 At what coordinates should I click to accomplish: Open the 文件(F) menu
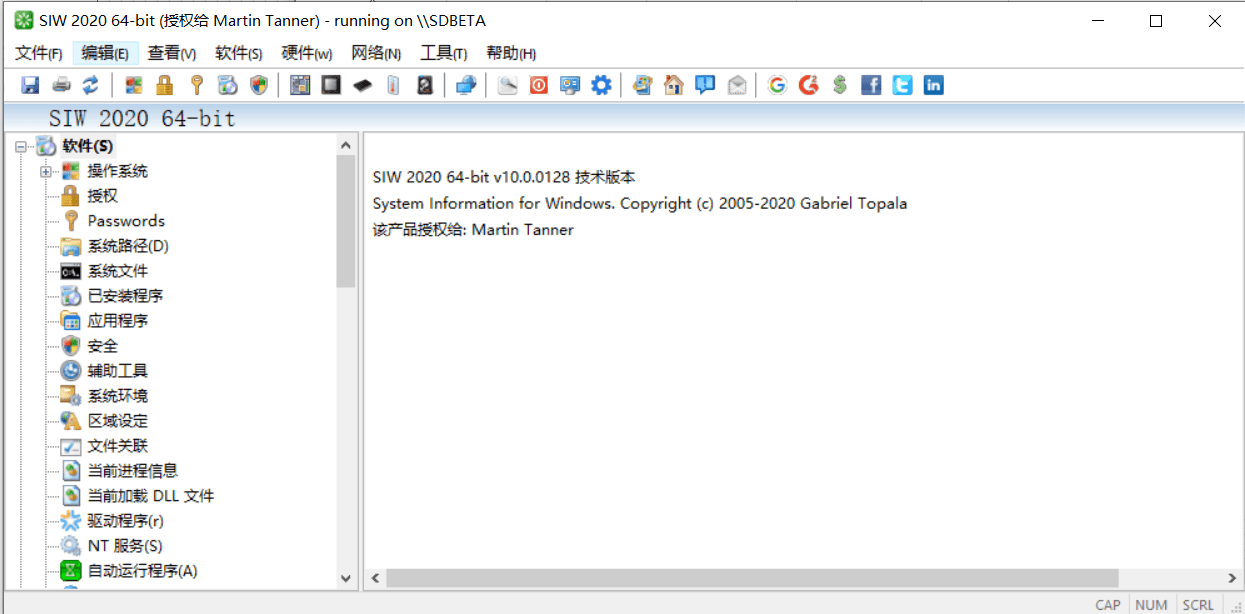39,53
